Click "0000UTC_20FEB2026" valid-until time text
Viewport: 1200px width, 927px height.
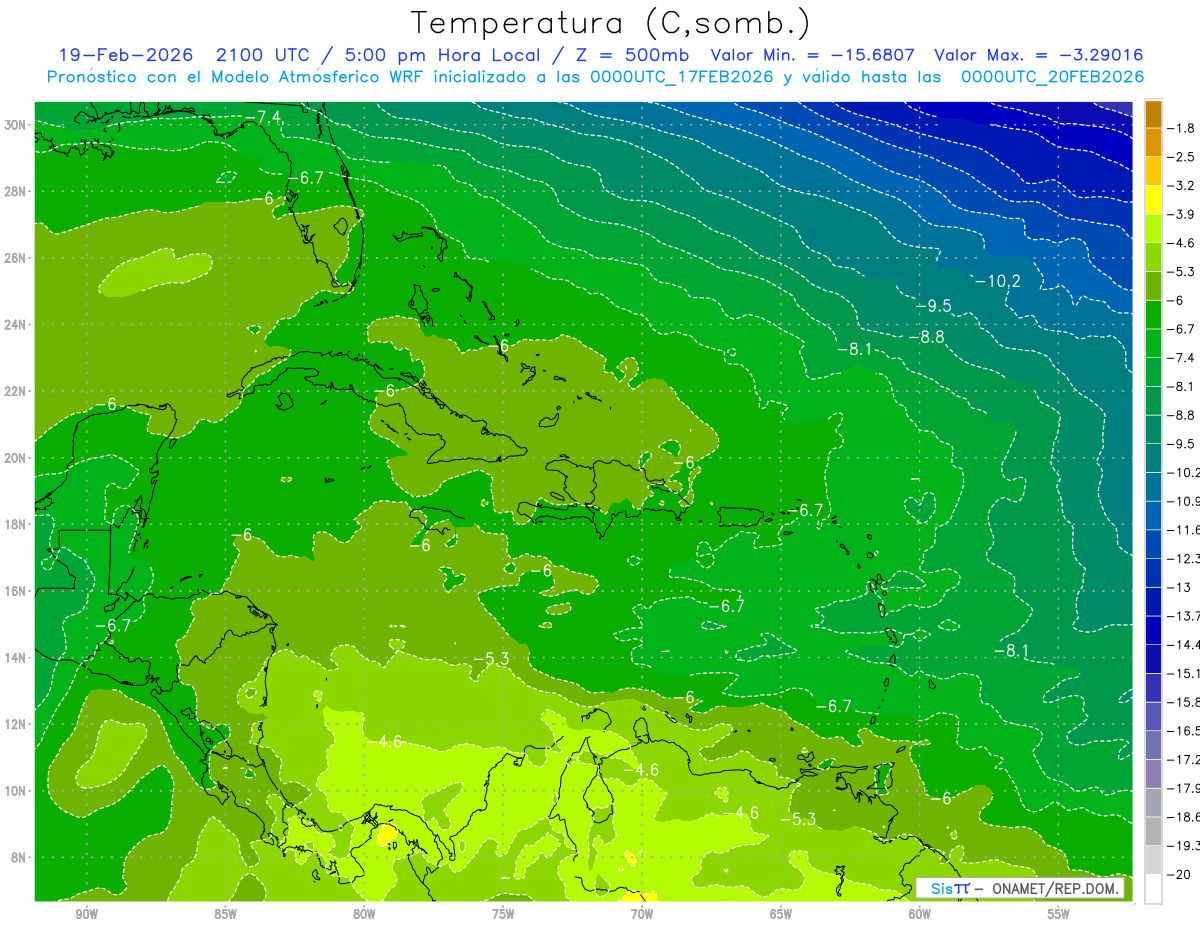[1052, 77]
